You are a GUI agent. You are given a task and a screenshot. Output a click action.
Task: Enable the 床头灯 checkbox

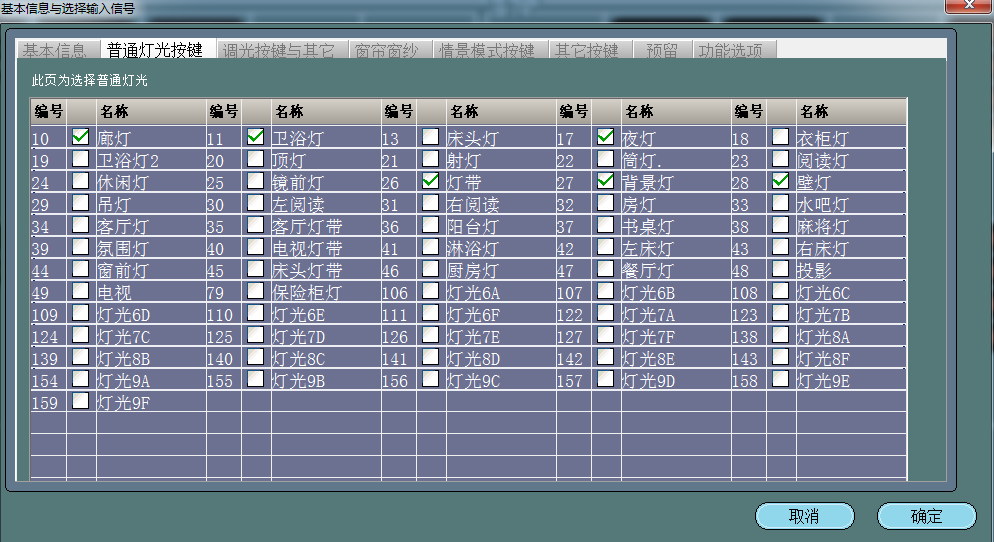[x=430, y=137]
